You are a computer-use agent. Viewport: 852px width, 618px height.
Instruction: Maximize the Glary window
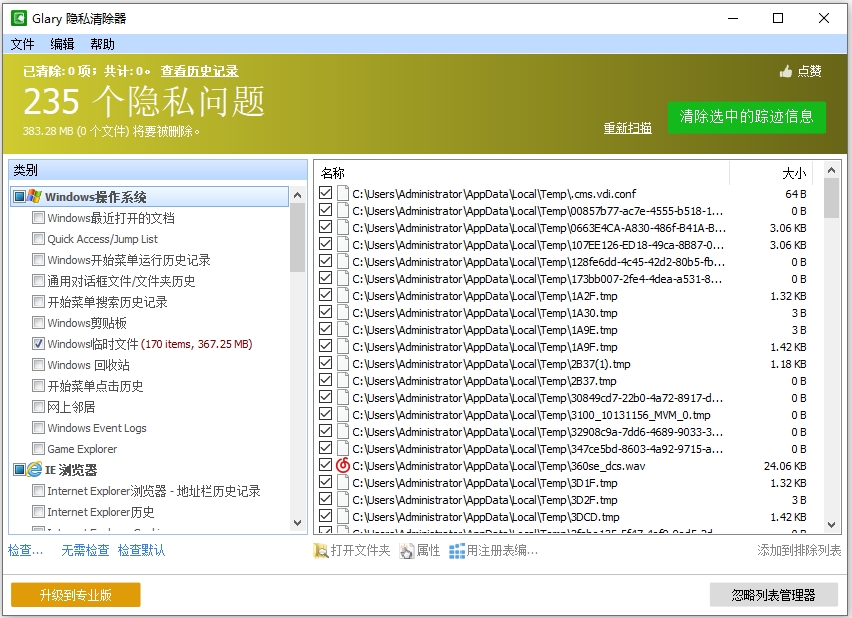(778, 18)
